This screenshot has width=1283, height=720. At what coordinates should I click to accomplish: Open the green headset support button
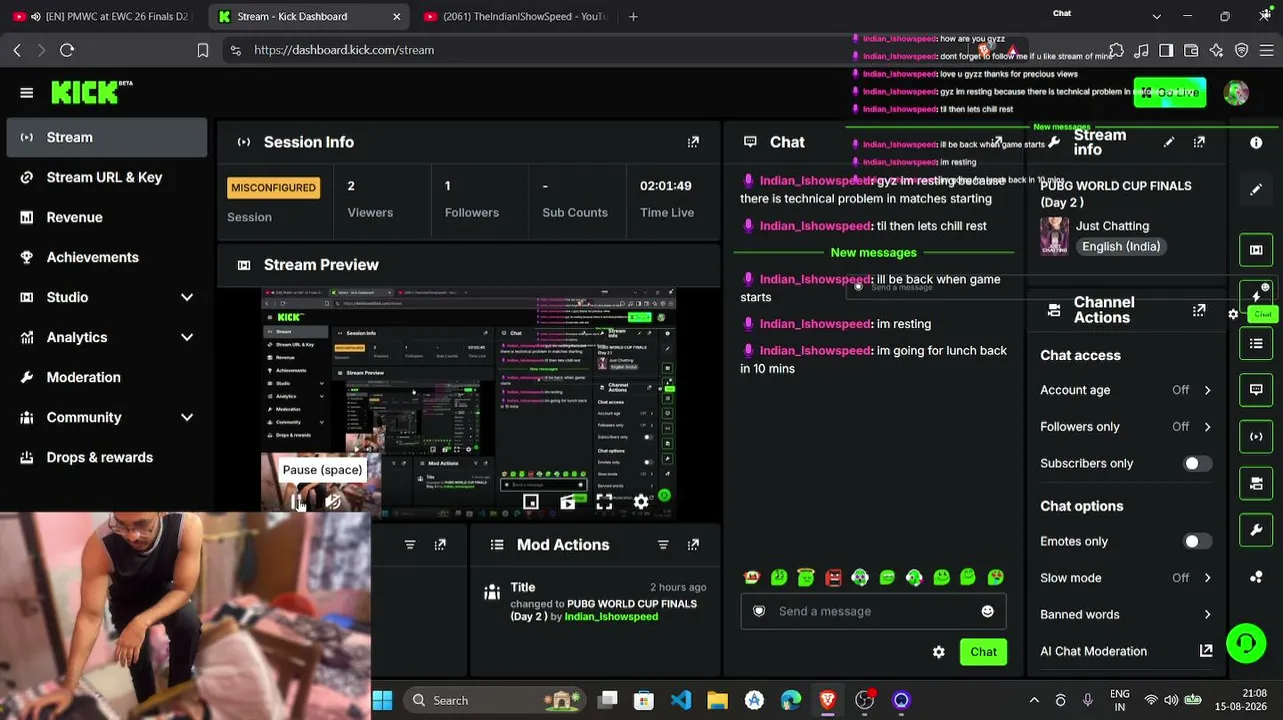pyautogui.click(x=1246, y=643)
